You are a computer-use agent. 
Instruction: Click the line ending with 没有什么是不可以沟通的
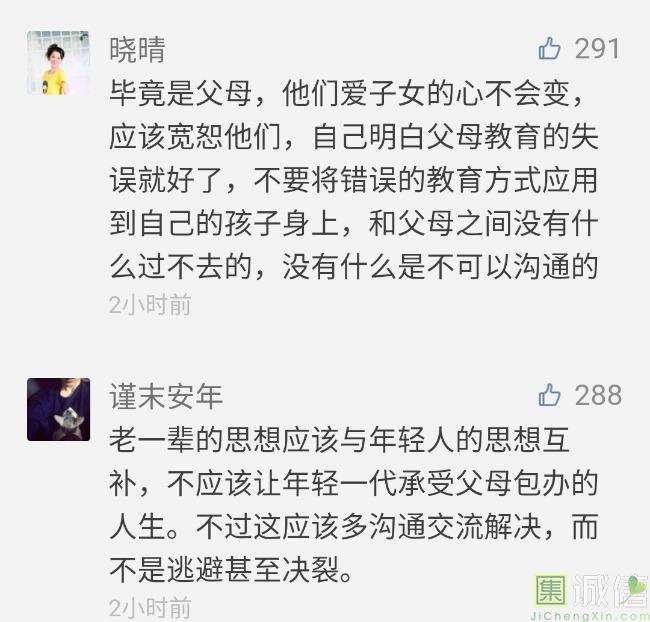tap(354, 267)
